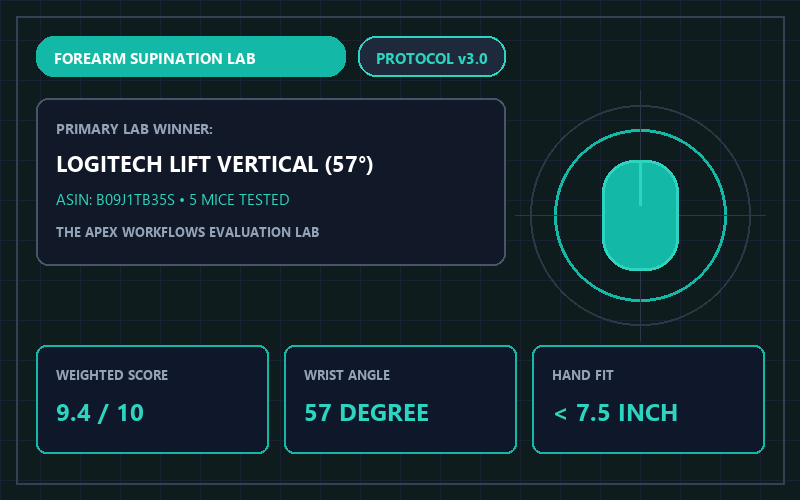
Task: Click the < 7.5 INCH value
Action: coord(615,413)
